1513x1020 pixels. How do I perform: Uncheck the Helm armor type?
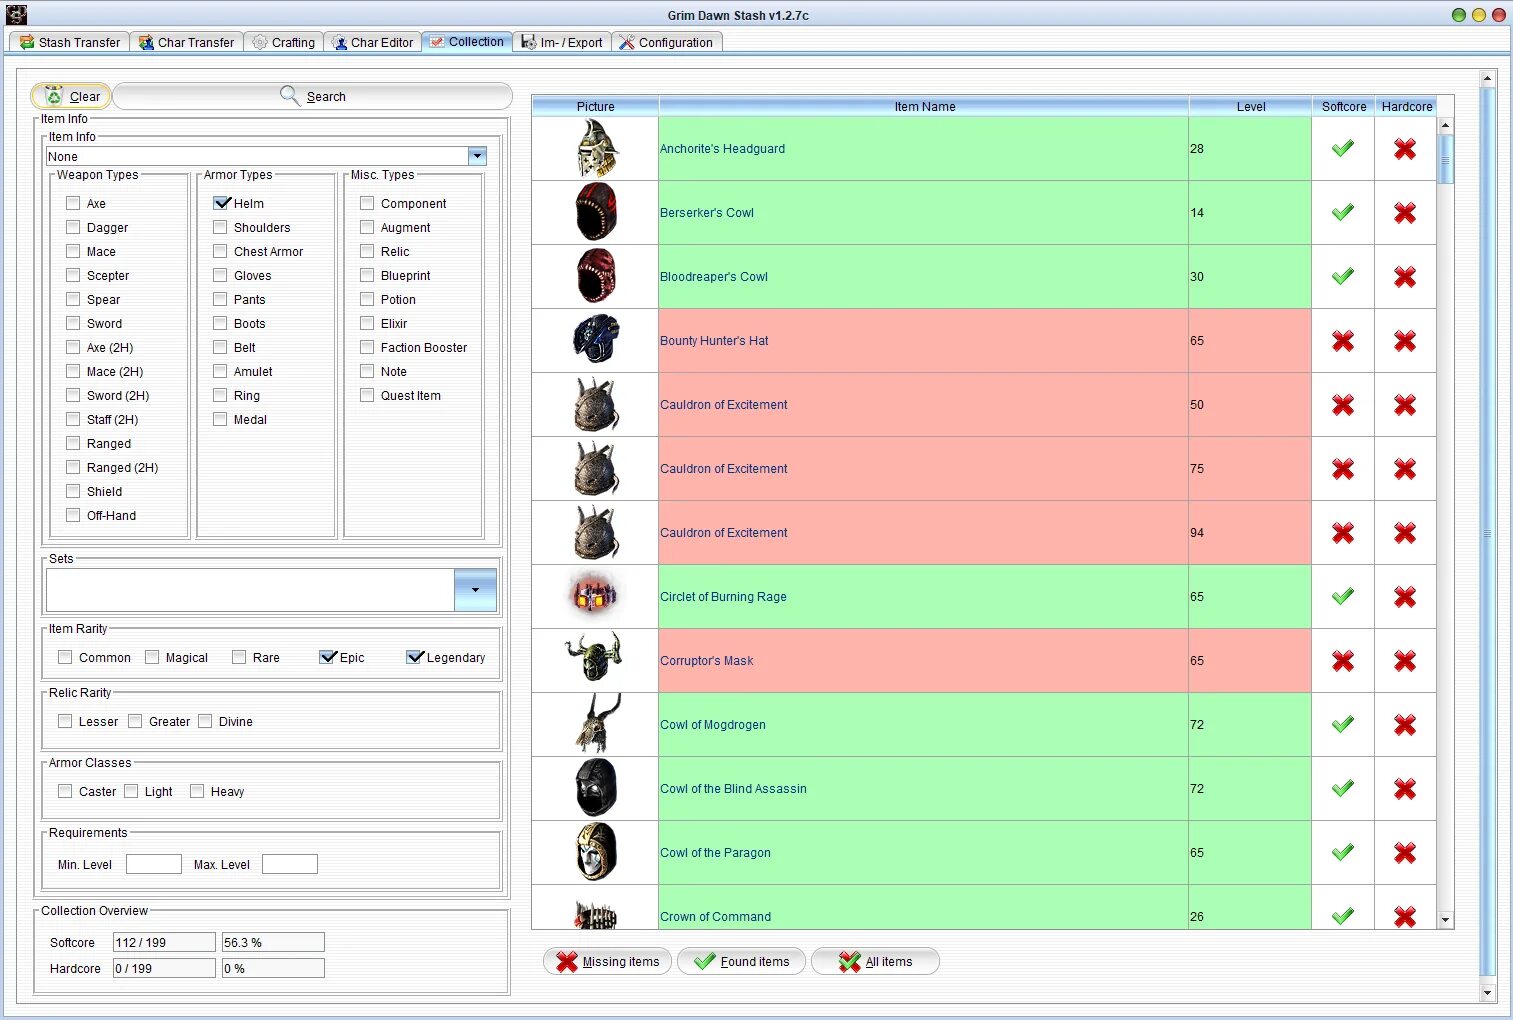[x=221, y=203]
